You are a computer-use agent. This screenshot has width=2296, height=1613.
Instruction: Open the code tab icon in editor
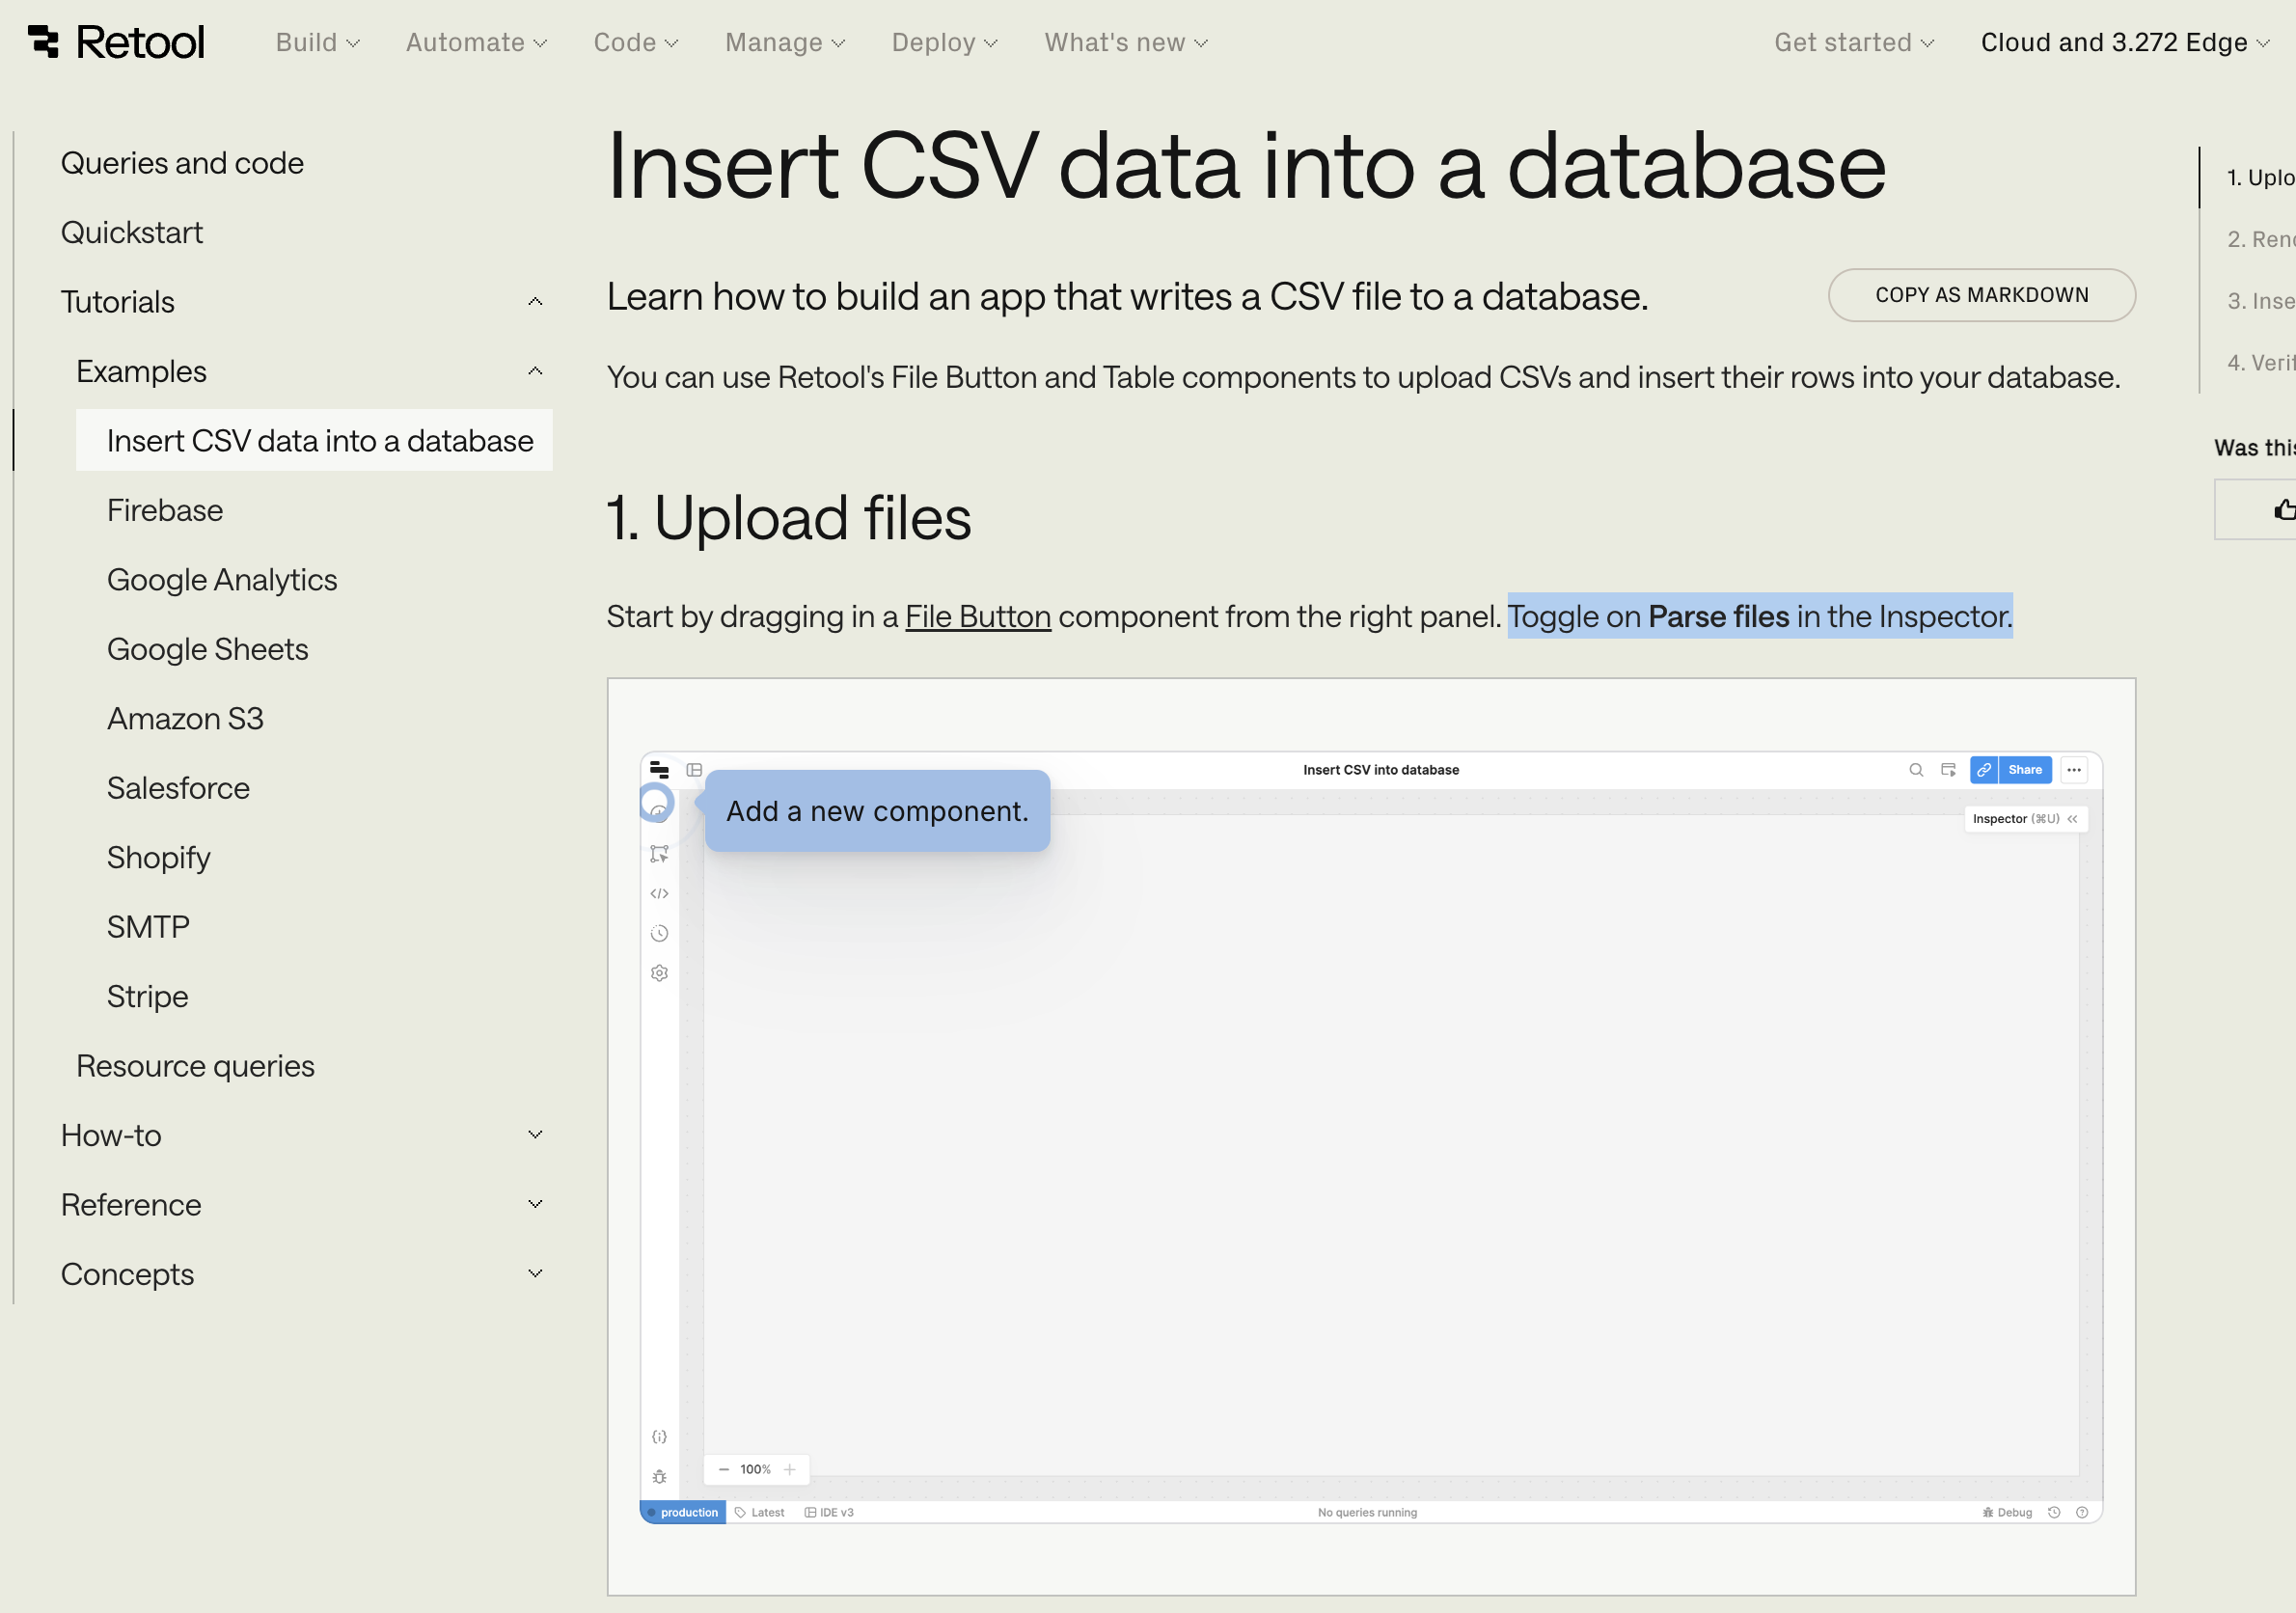pyautogui.click(x=659, y=894)
